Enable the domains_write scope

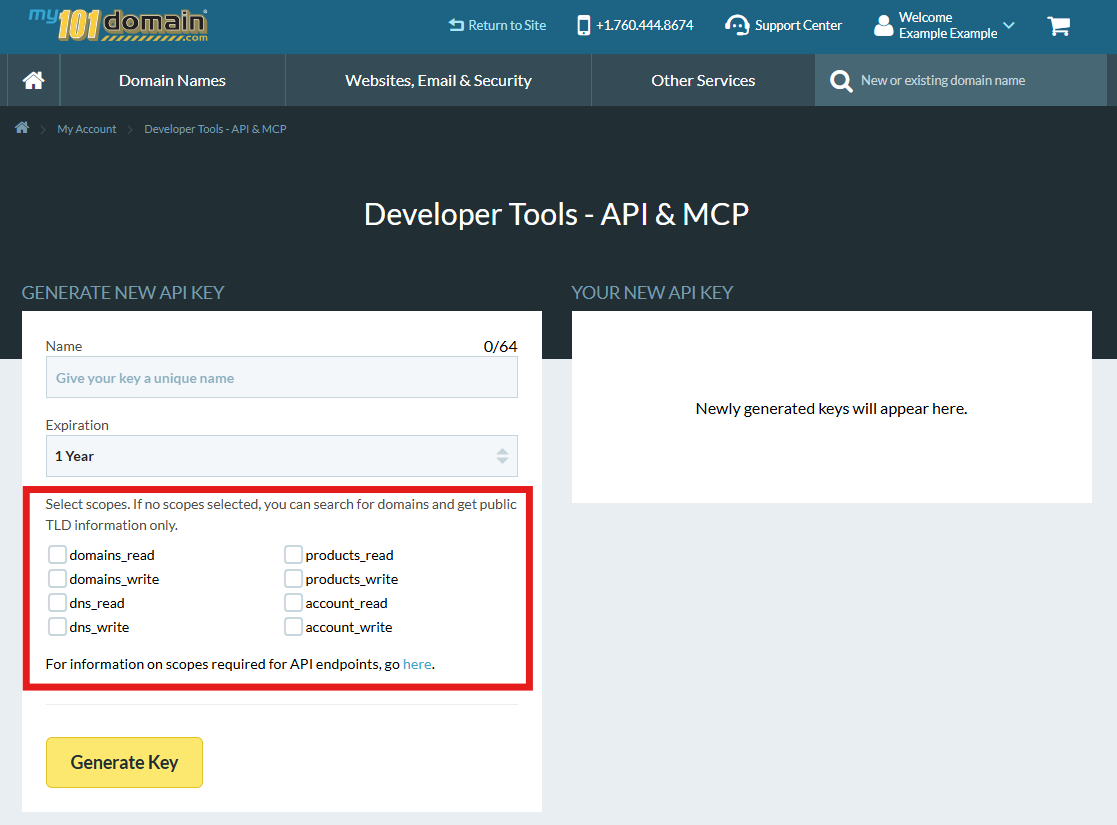[58, 578]
